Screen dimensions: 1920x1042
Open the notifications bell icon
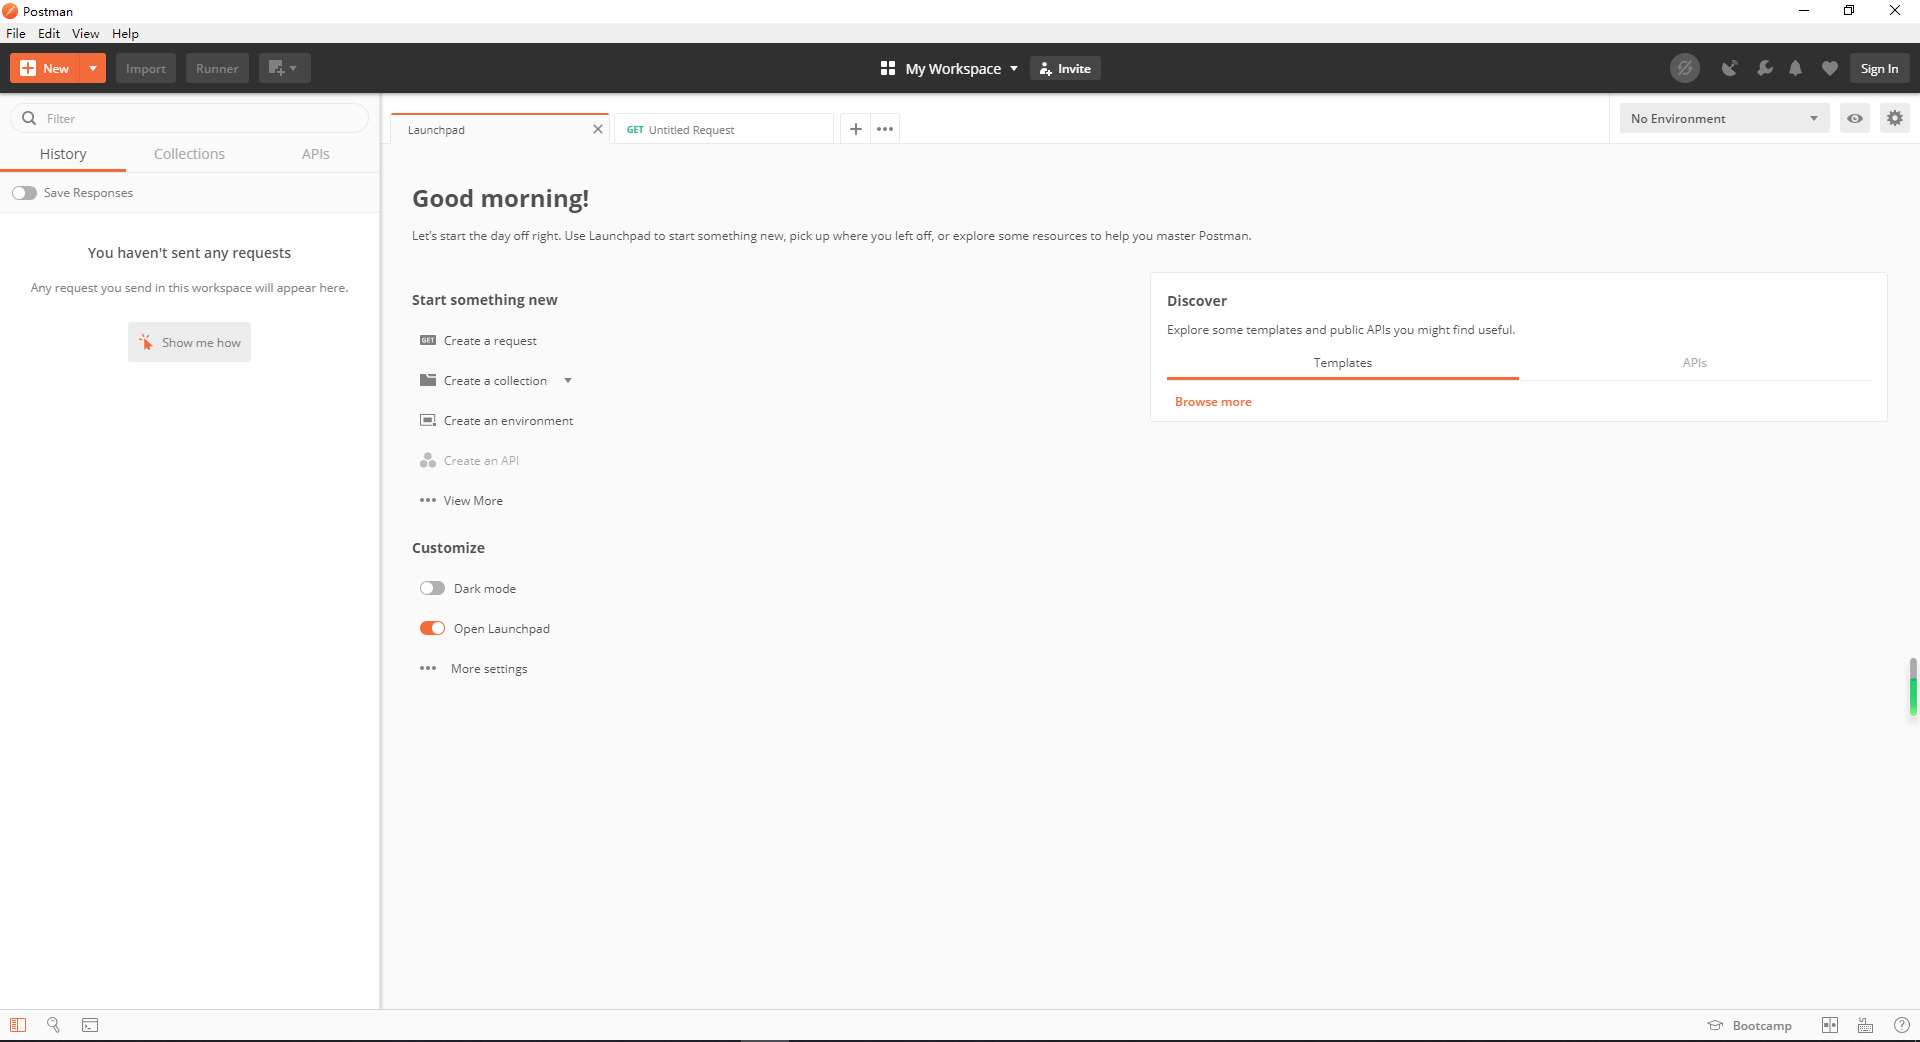(1796, 68)
